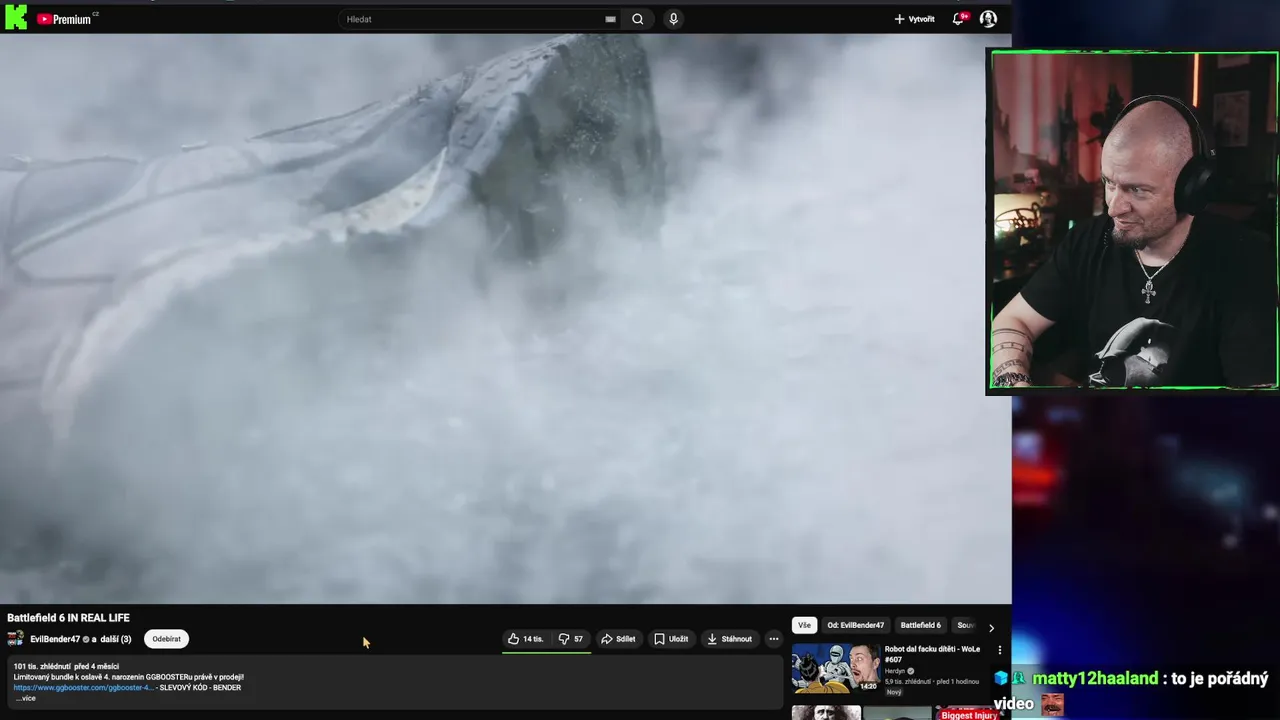The width and height of the screenshot is (1280, 720).
Task: Open the Biggest Injury video thumbnail
Action: pyautogui.click(x=966, y=713)
